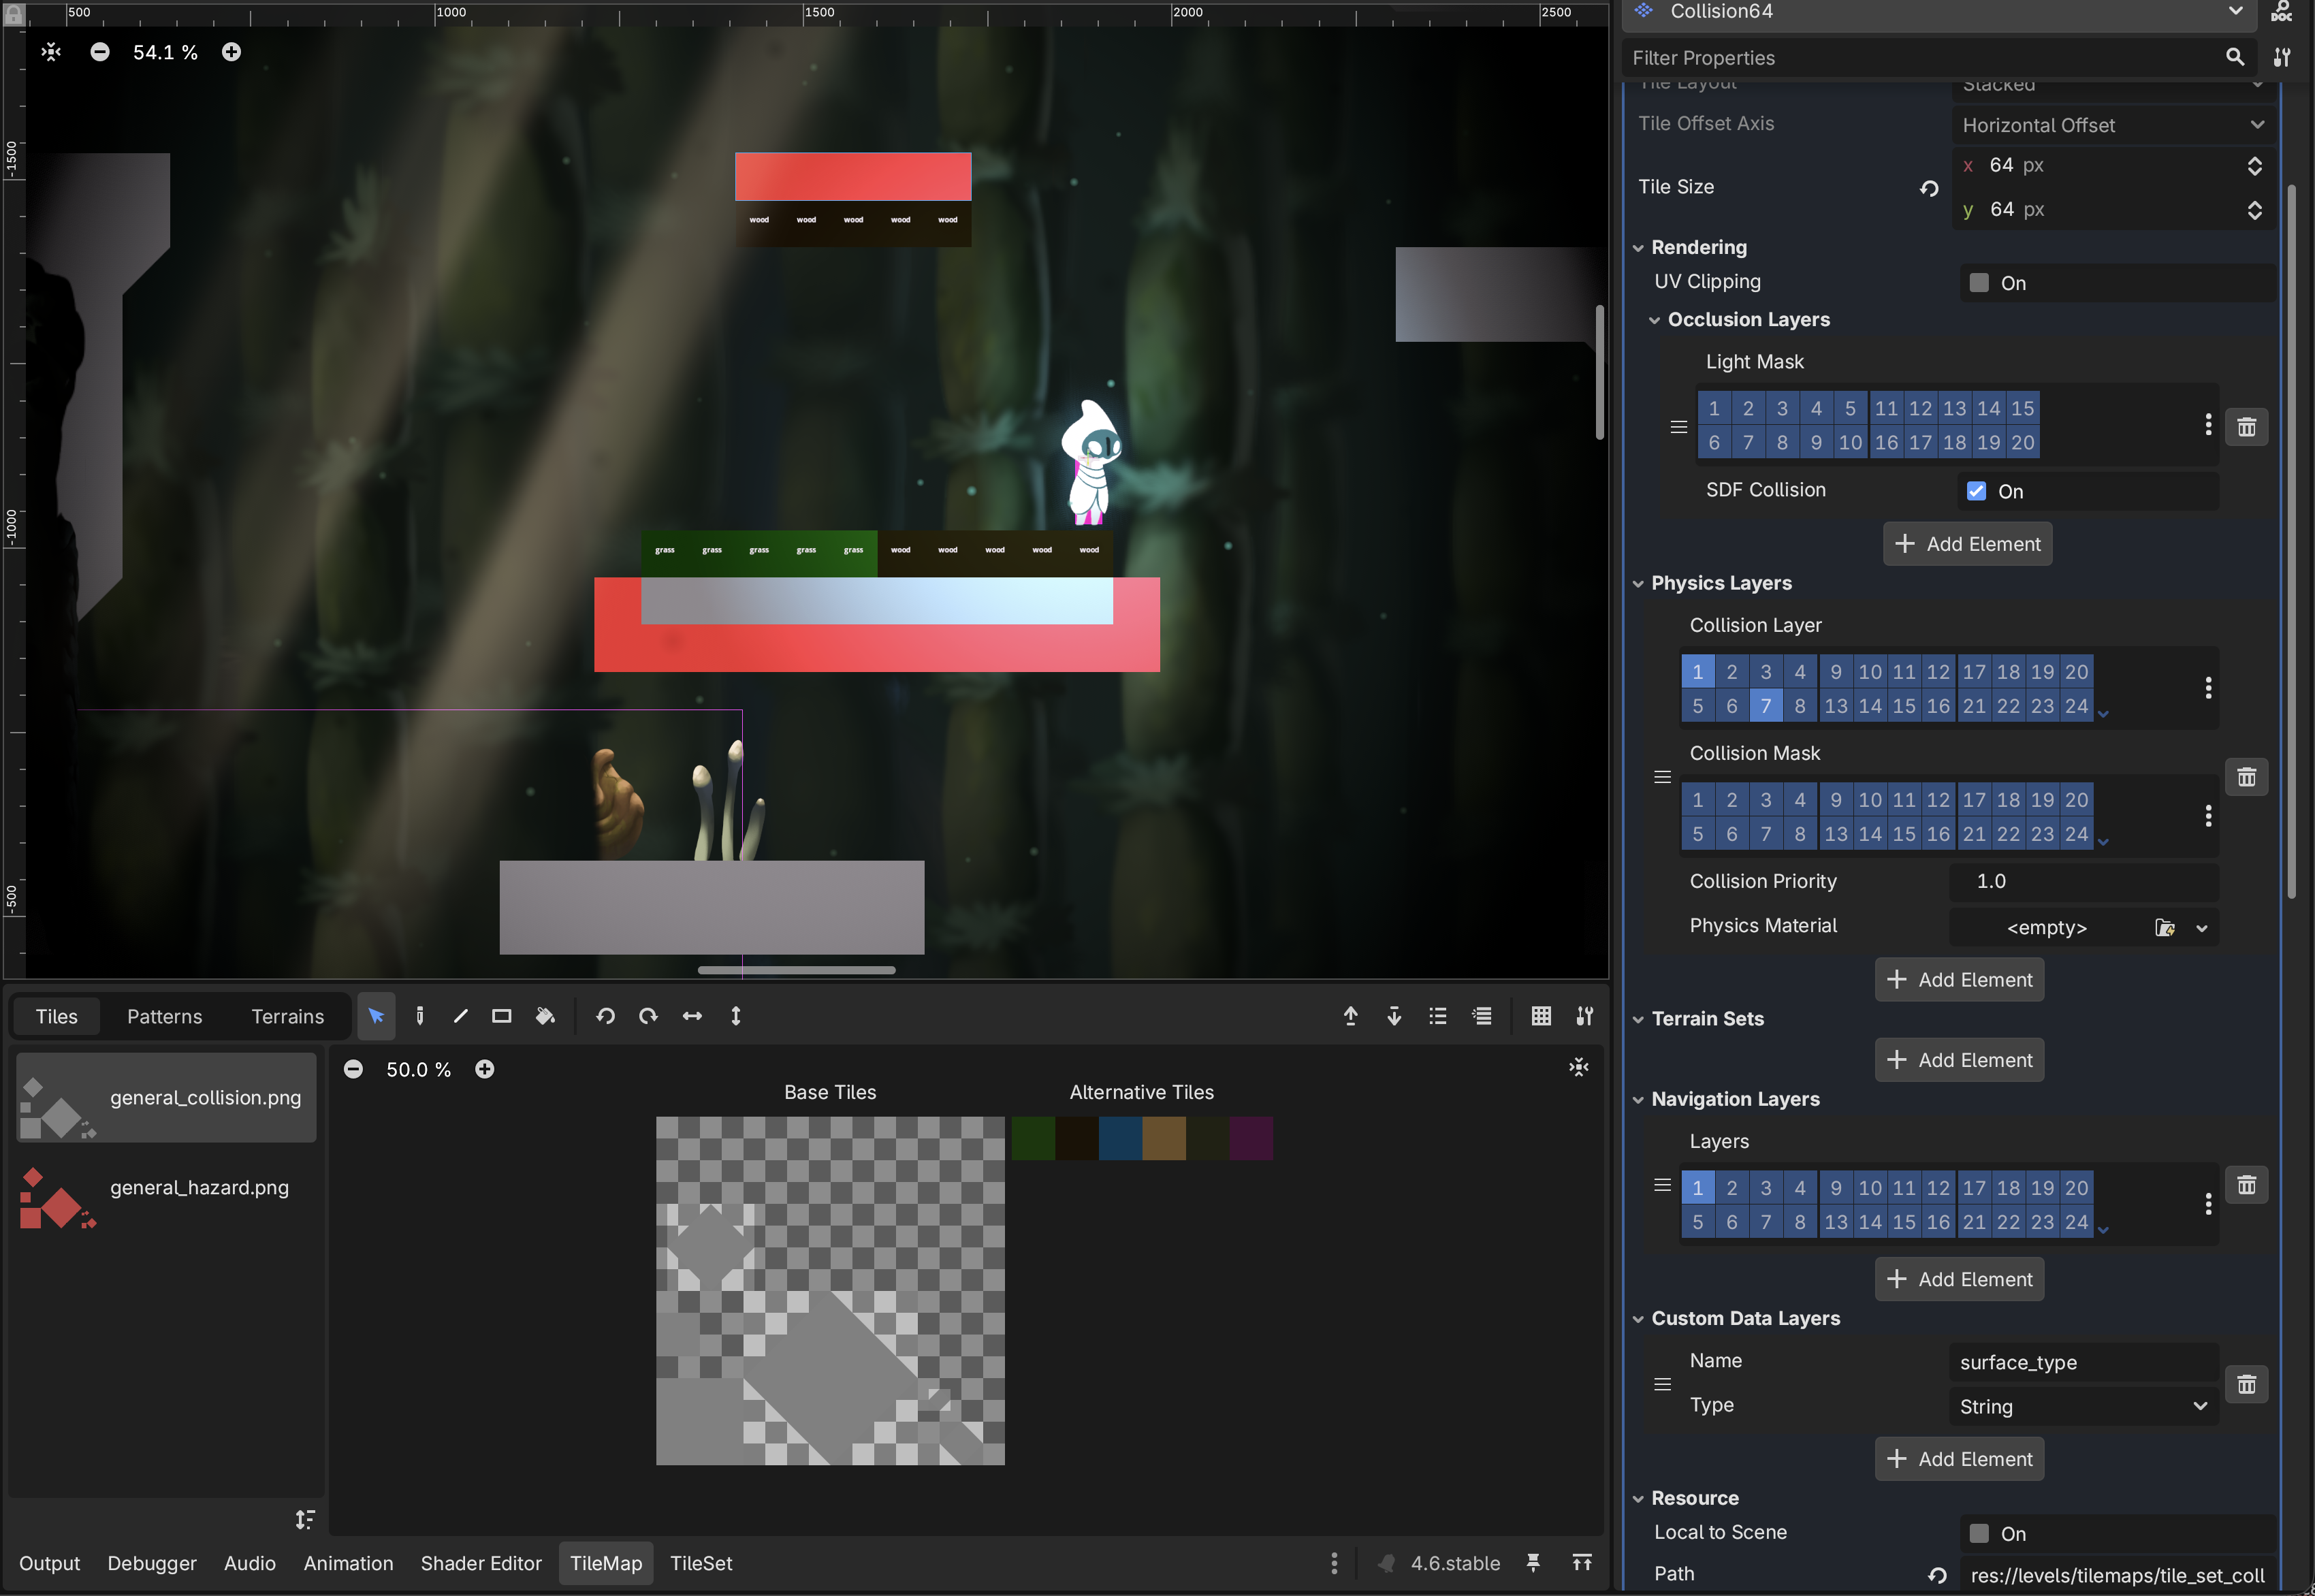
Task: Activate the arrow Selection tool in TileMap toolbar
Action: coord(376,1016)
